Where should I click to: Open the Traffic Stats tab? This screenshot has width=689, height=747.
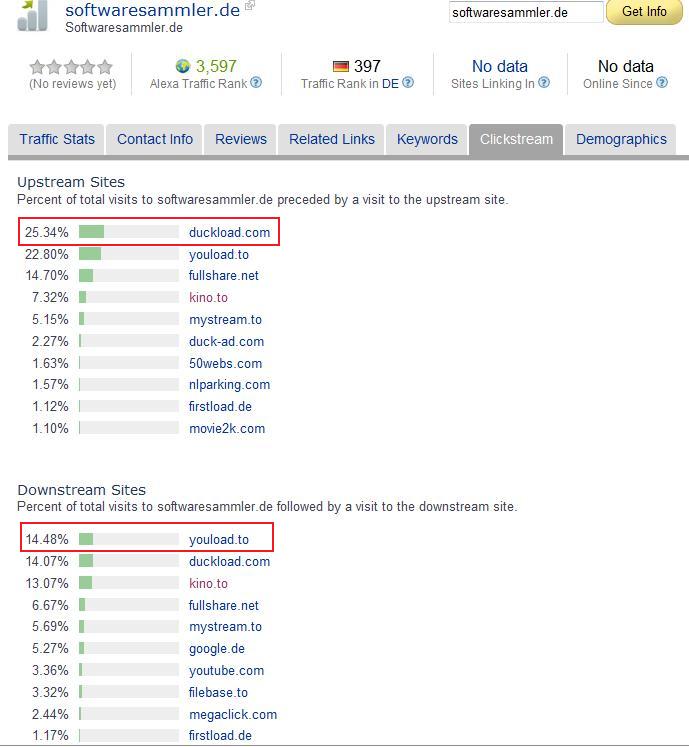tap(57, 139)
